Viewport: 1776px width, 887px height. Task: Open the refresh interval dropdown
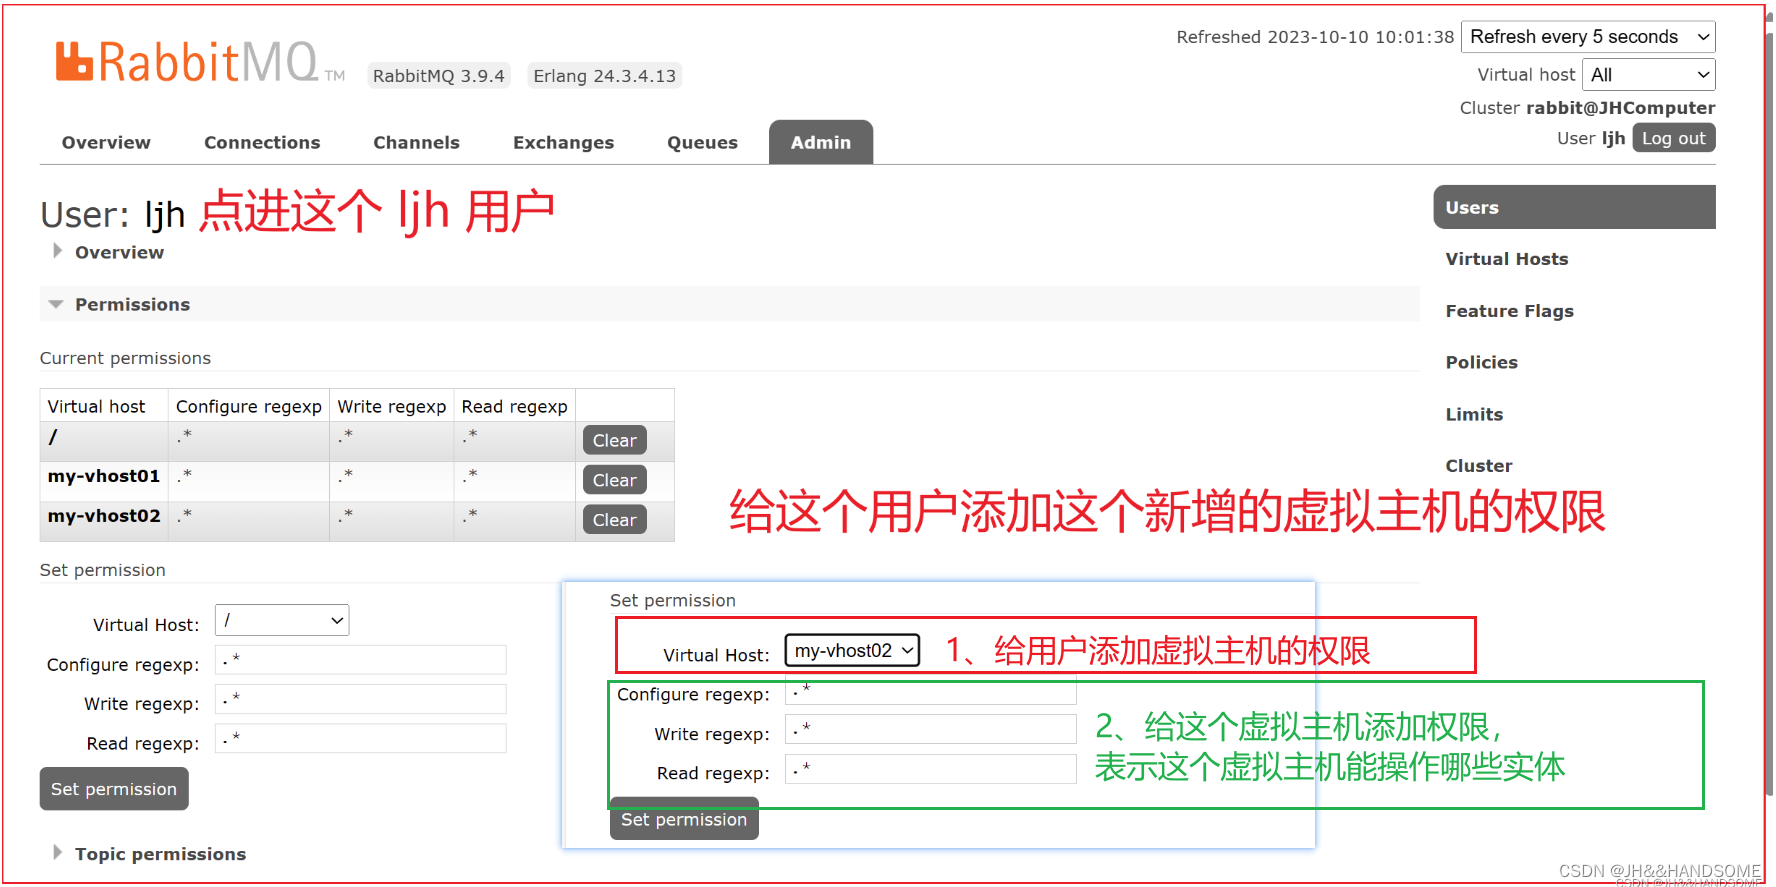(x=1588, y=37)
